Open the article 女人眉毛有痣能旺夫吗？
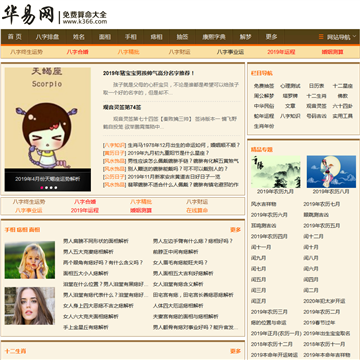Screen dimensions: 360x360 pos(180,263)
